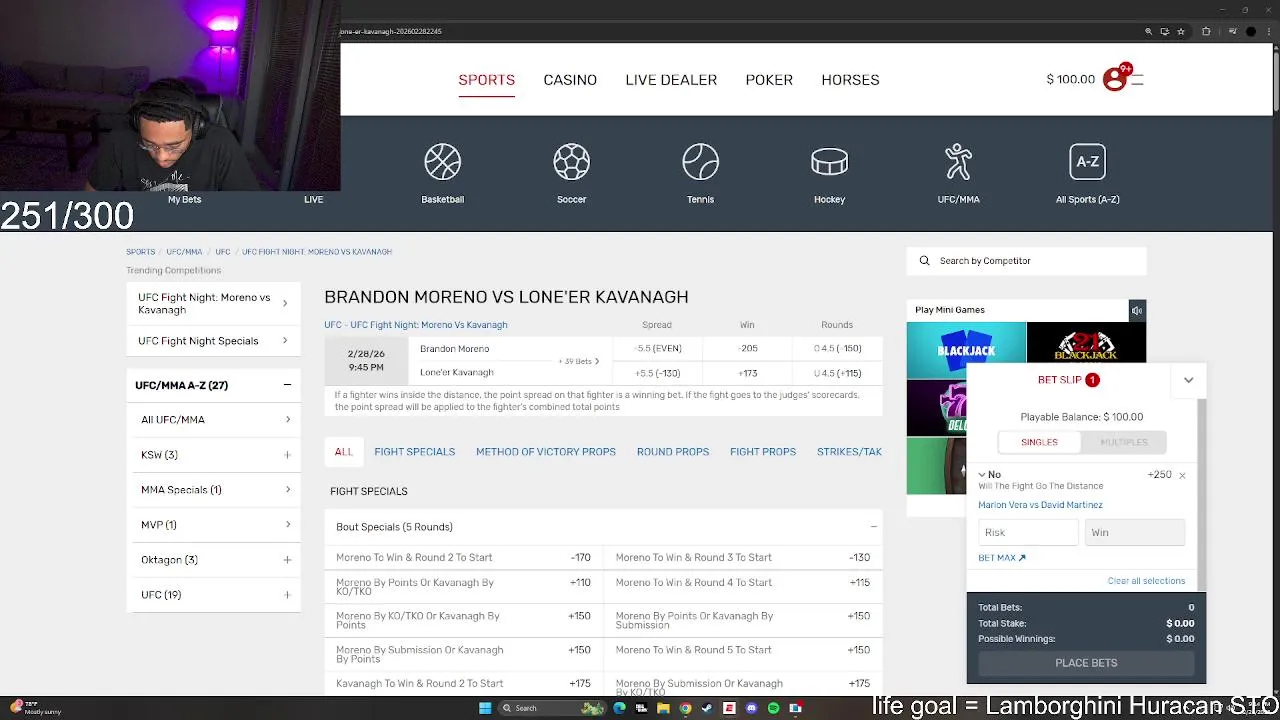
Task: Open the Windows Start button
Action: (485, 708)
